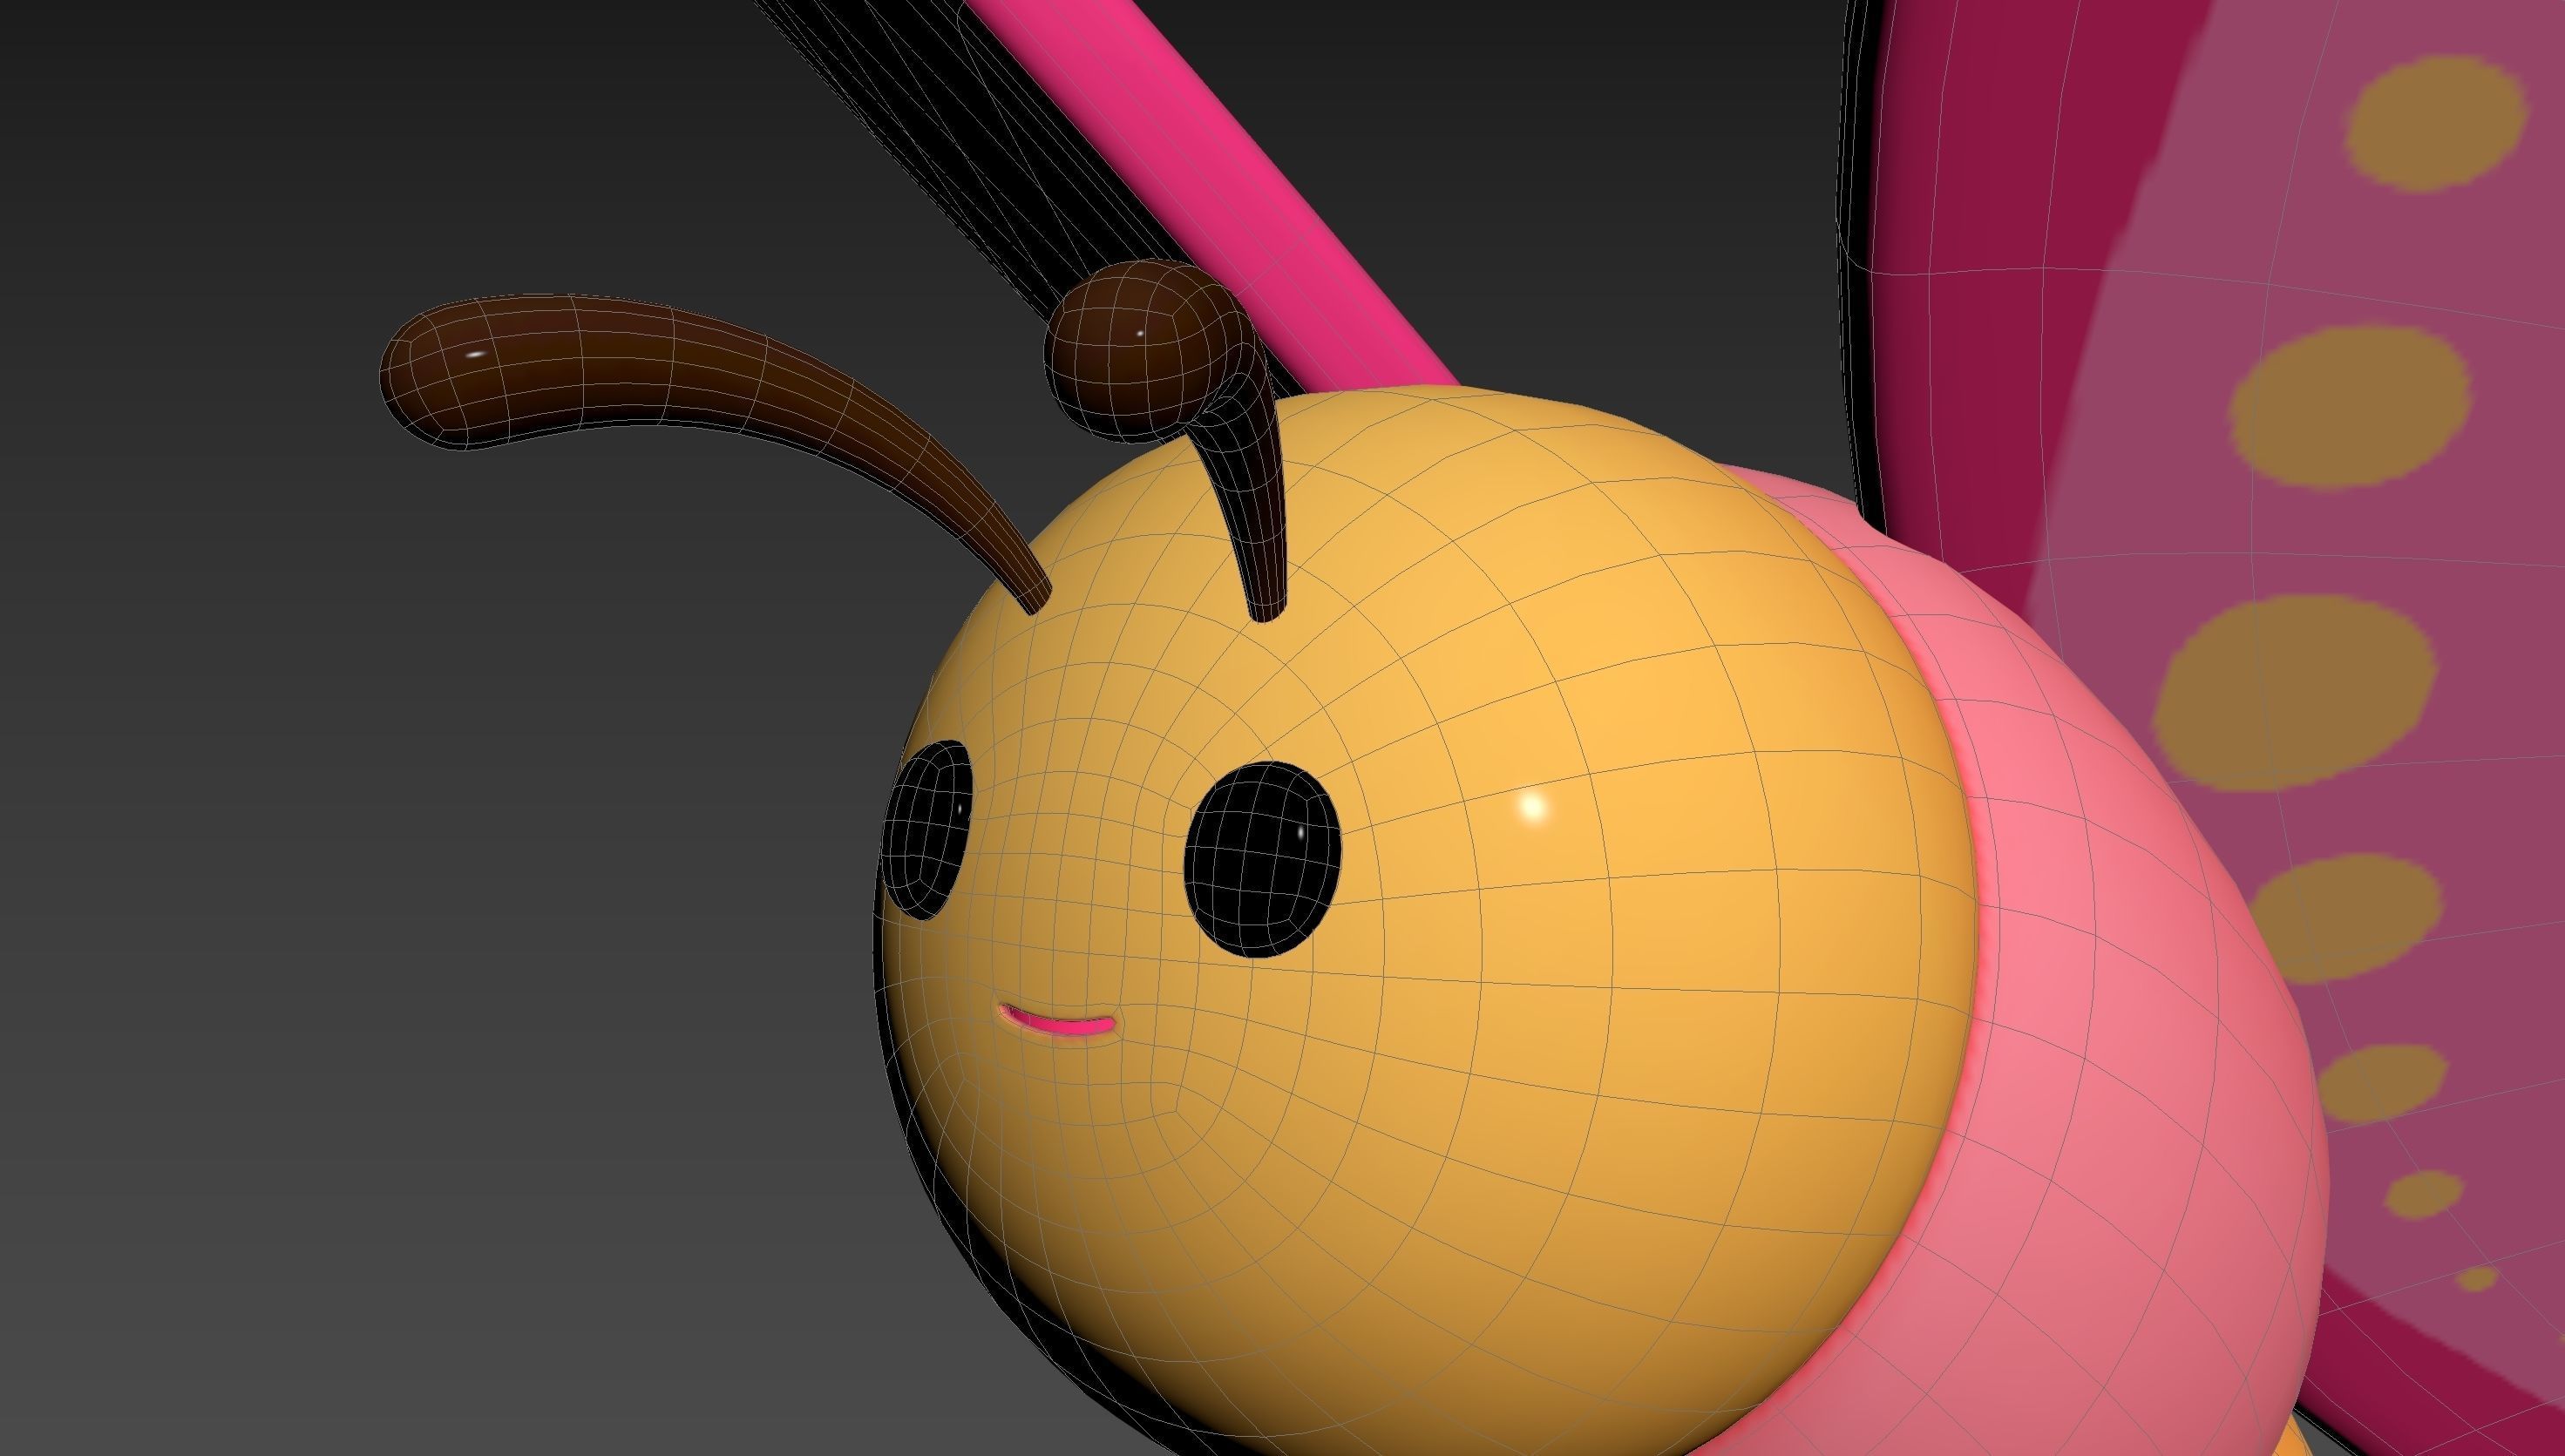Select the pink smile mouth
This screenshot has height=1456, width=2565.
[1056, 1023]
